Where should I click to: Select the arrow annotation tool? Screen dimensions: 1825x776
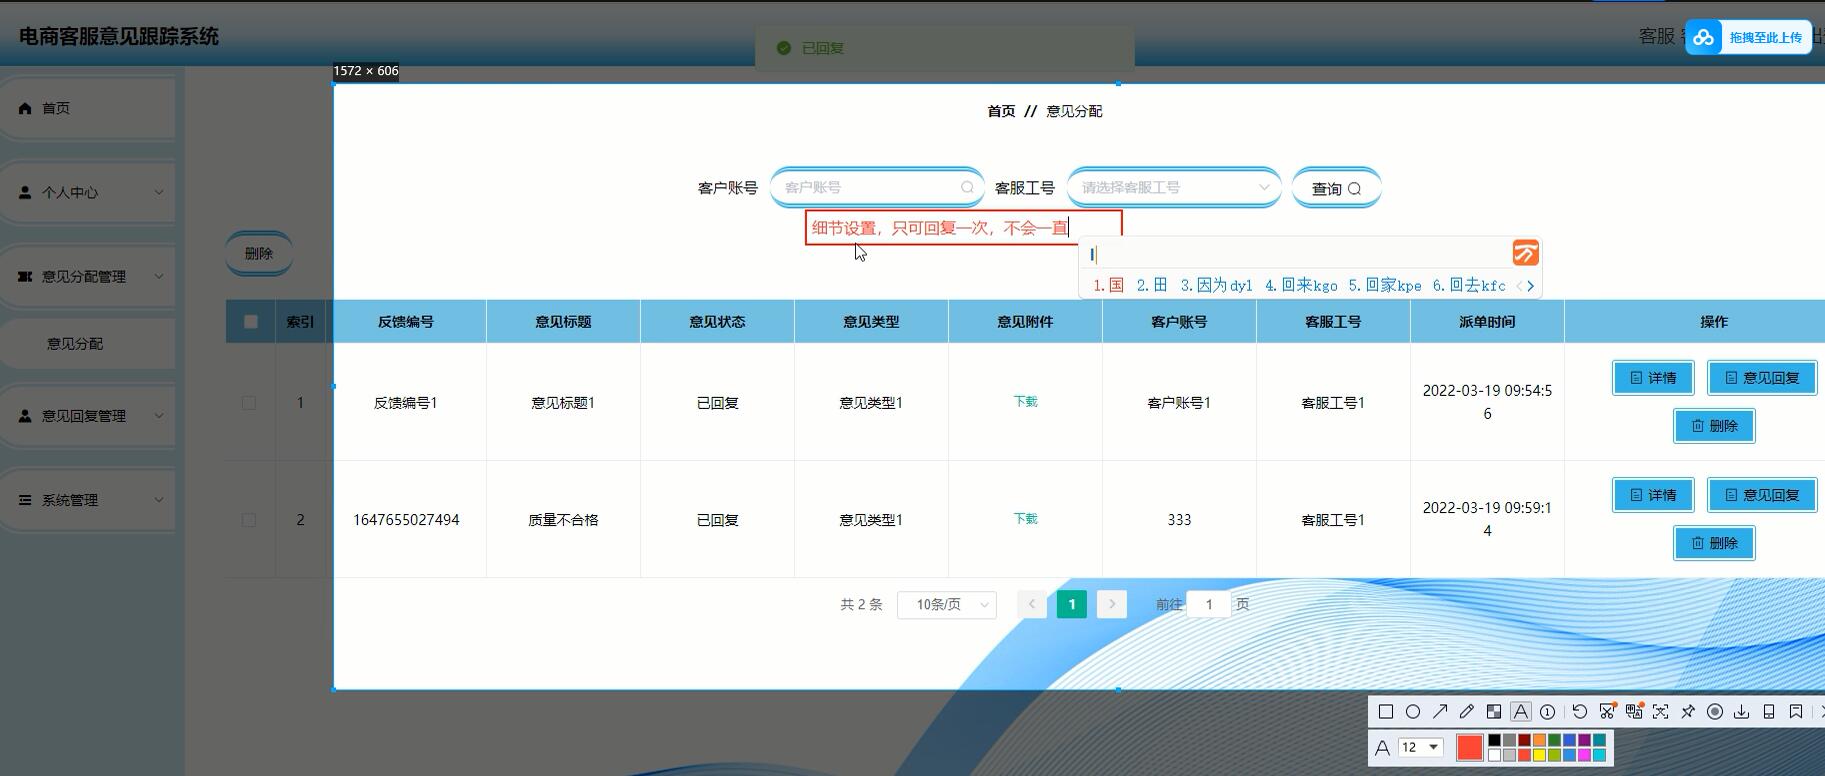[1440, 712]
